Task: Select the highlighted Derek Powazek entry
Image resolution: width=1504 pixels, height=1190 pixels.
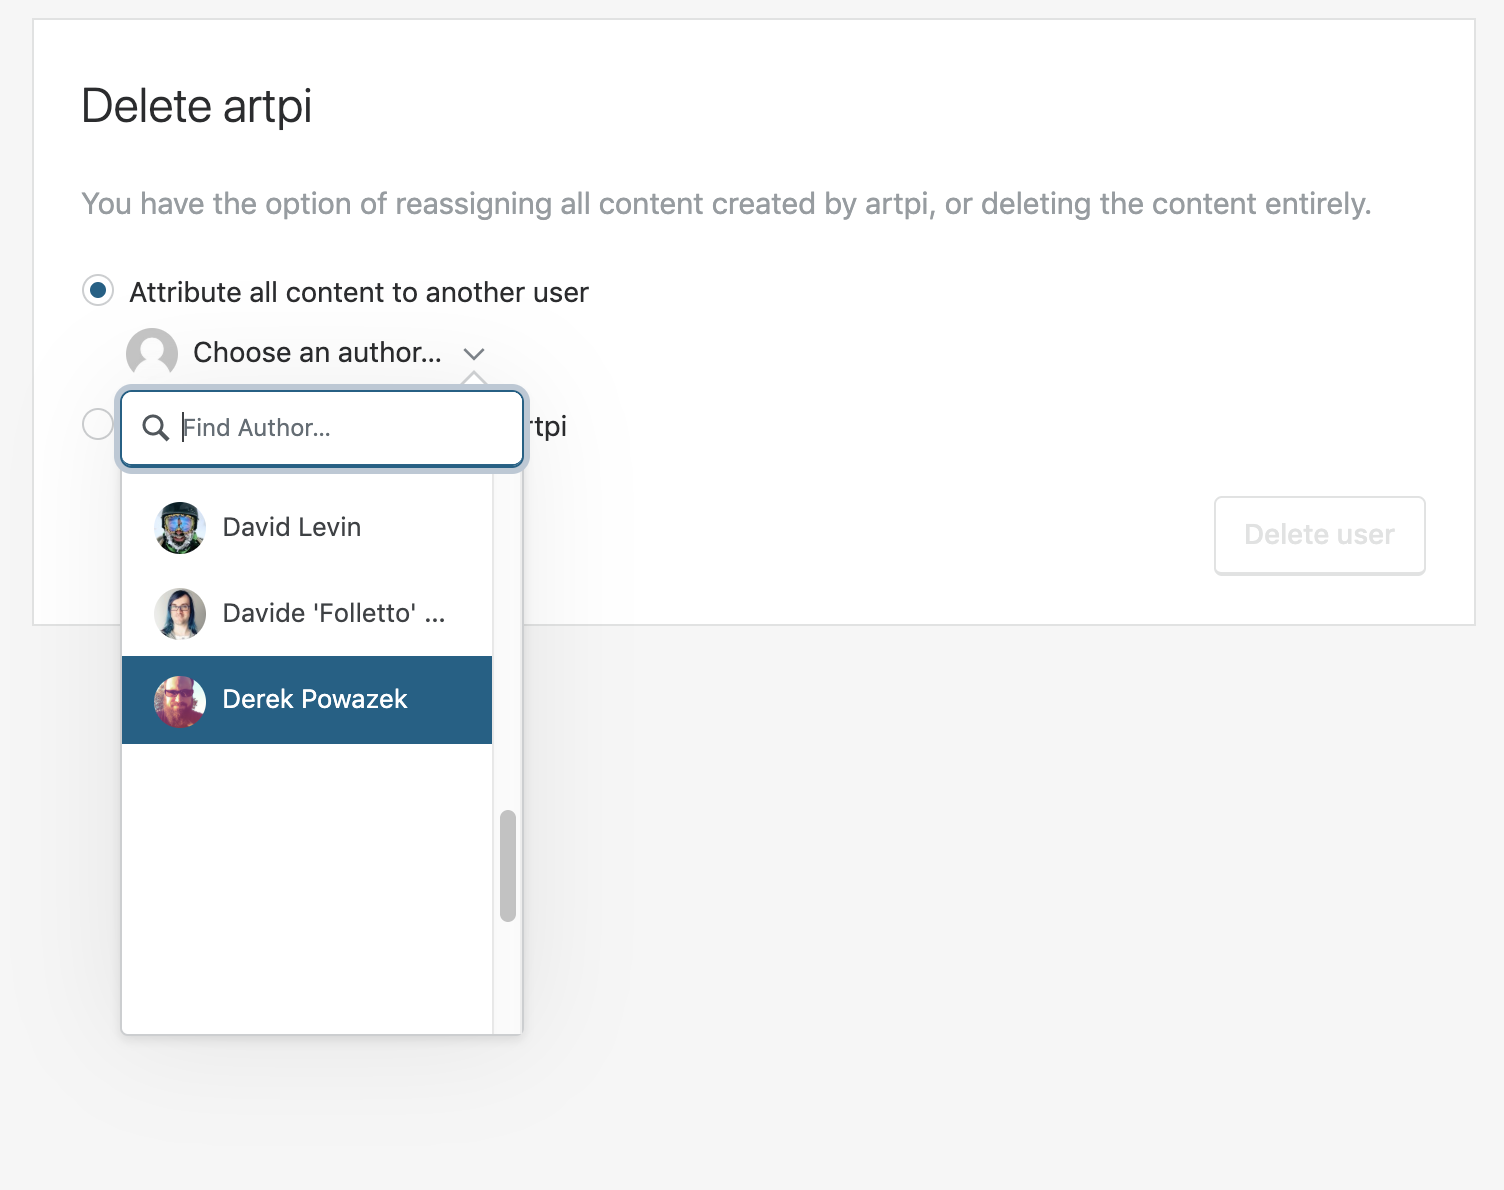Action: point(315,700)
